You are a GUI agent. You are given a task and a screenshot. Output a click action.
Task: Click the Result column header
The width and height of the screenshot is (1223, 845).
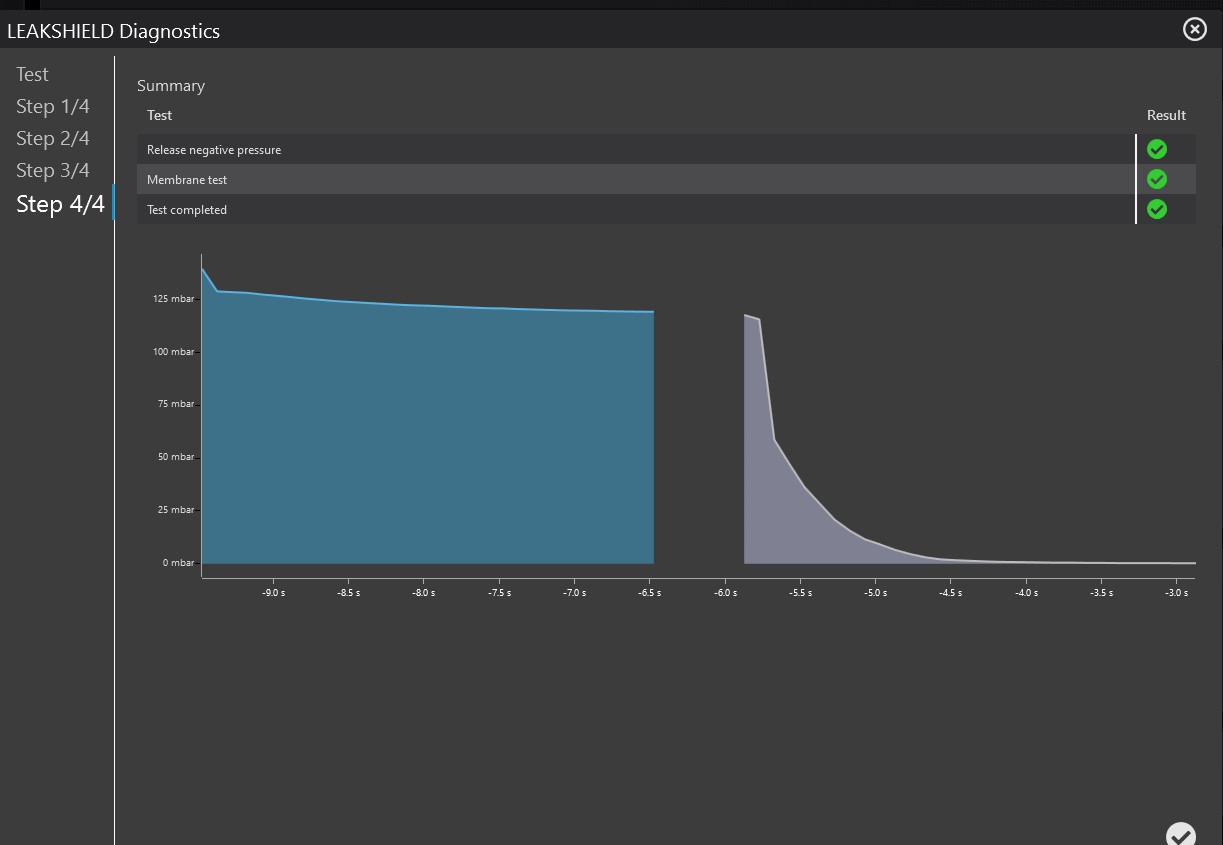pos(1166,115)
